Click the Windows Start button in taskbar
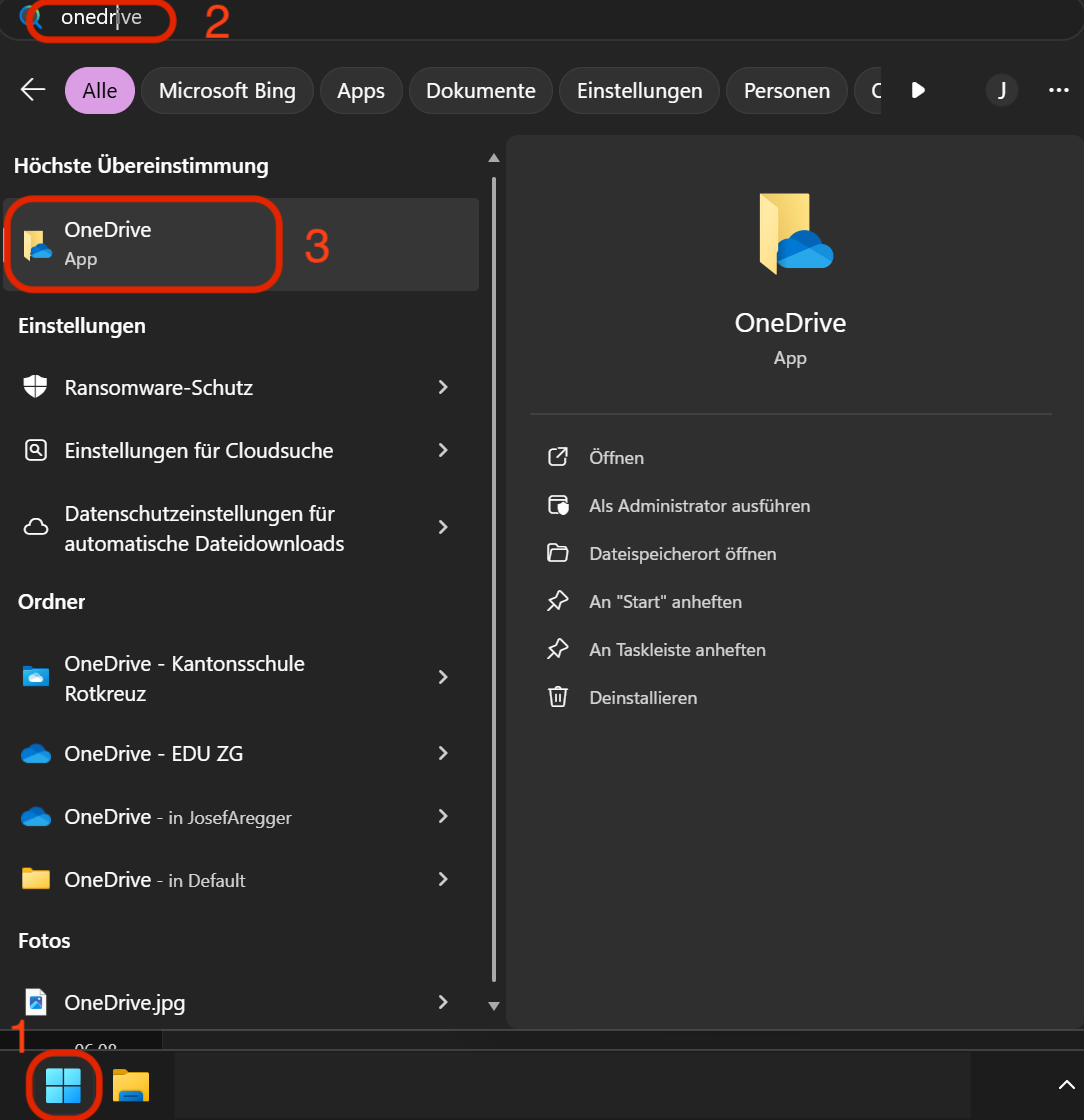The width and height of the screenshot is (1084, 1120). pyautogui.click(x=63, y=1085)
